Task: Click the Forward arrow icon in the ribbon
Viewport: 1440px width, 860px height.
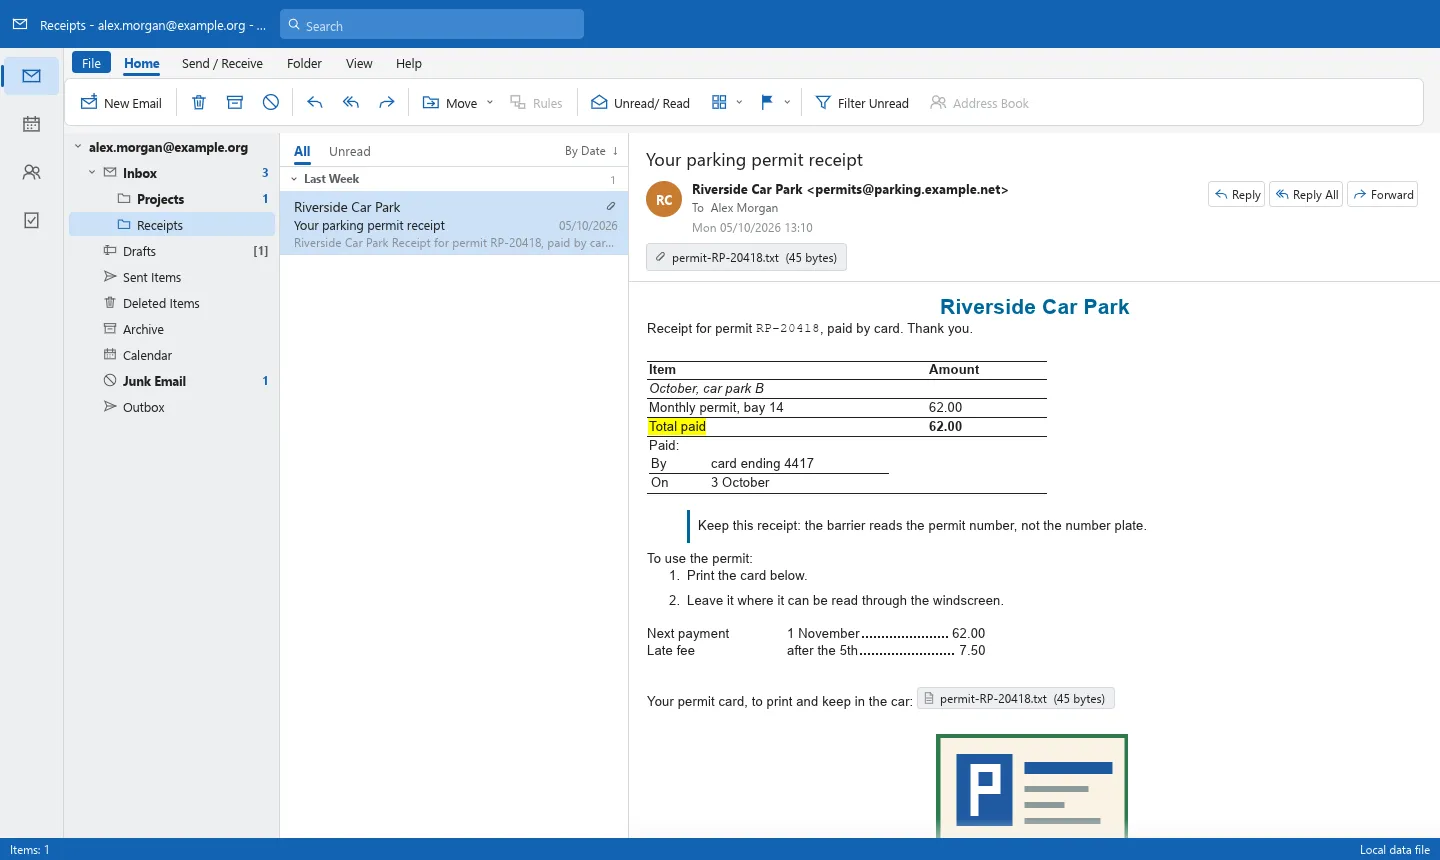Action: coord(387,103)
